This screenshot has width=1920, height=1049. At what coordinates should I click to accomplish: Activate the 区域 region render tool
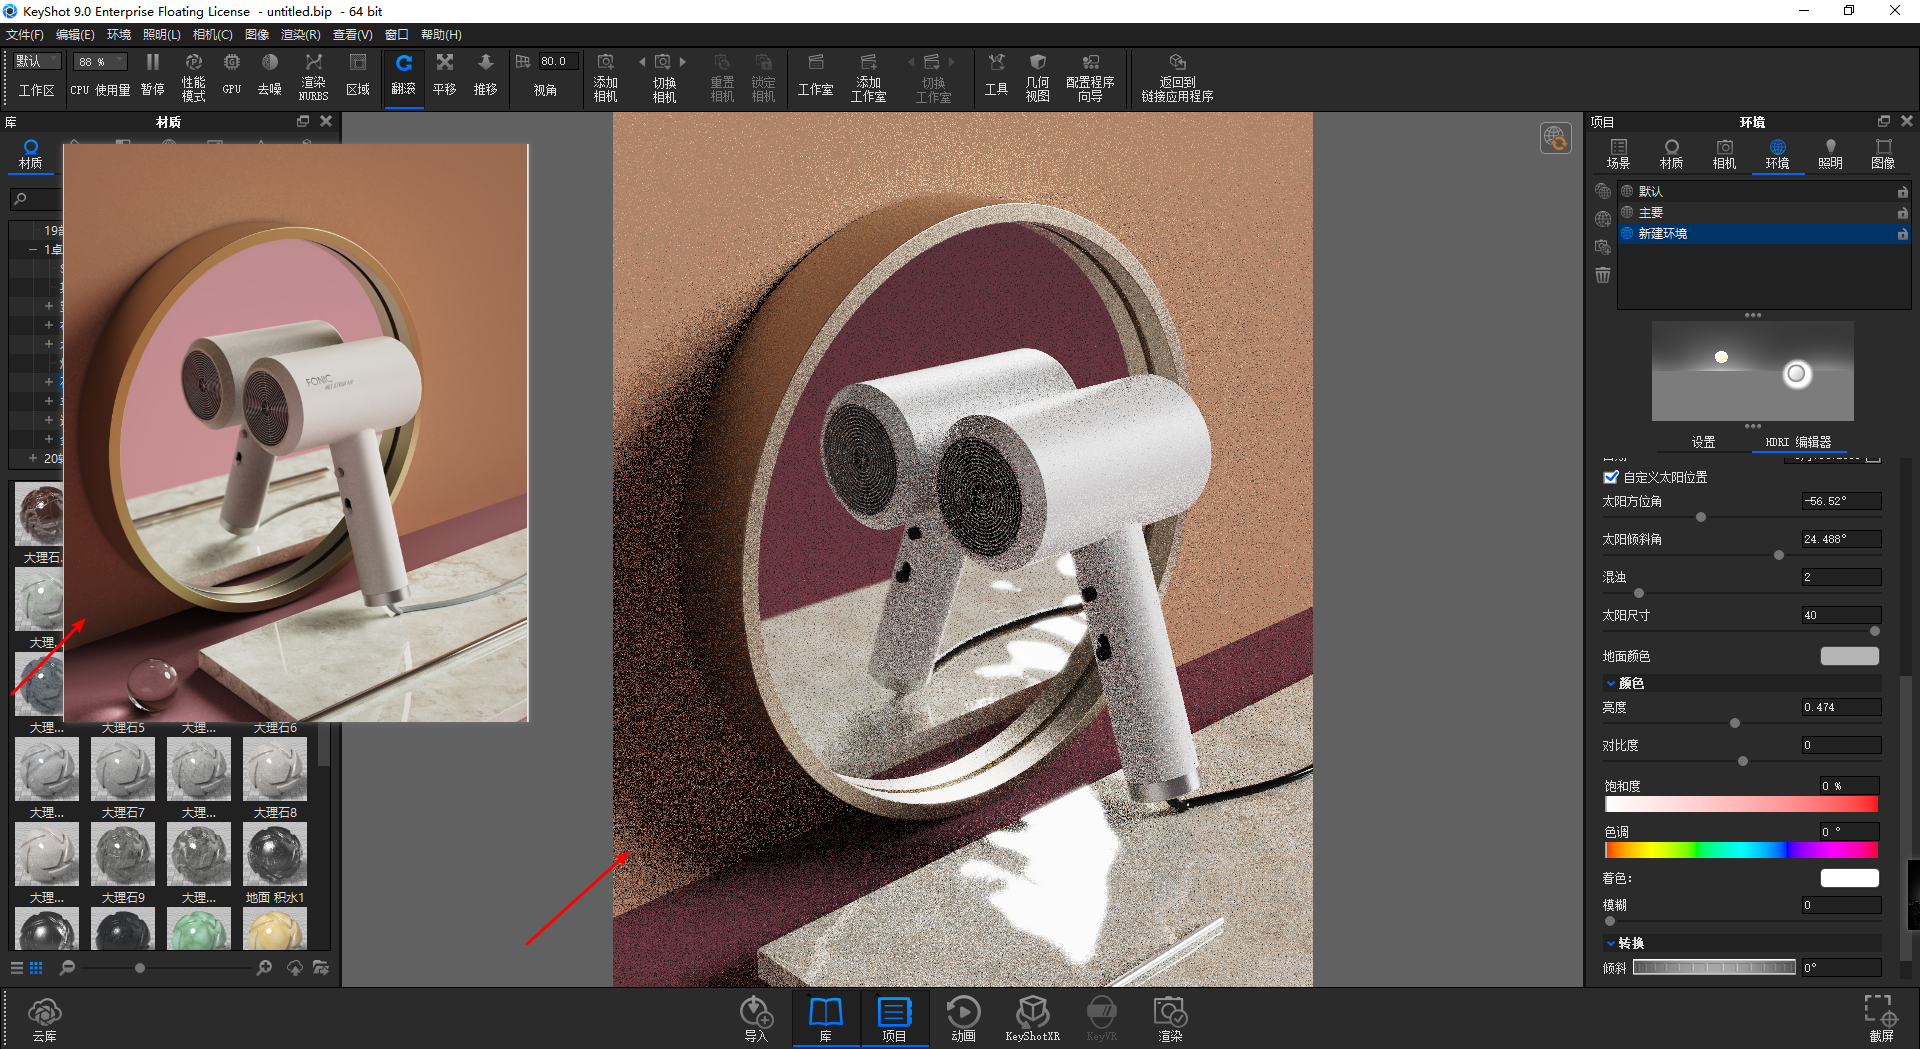coord(357,75)
